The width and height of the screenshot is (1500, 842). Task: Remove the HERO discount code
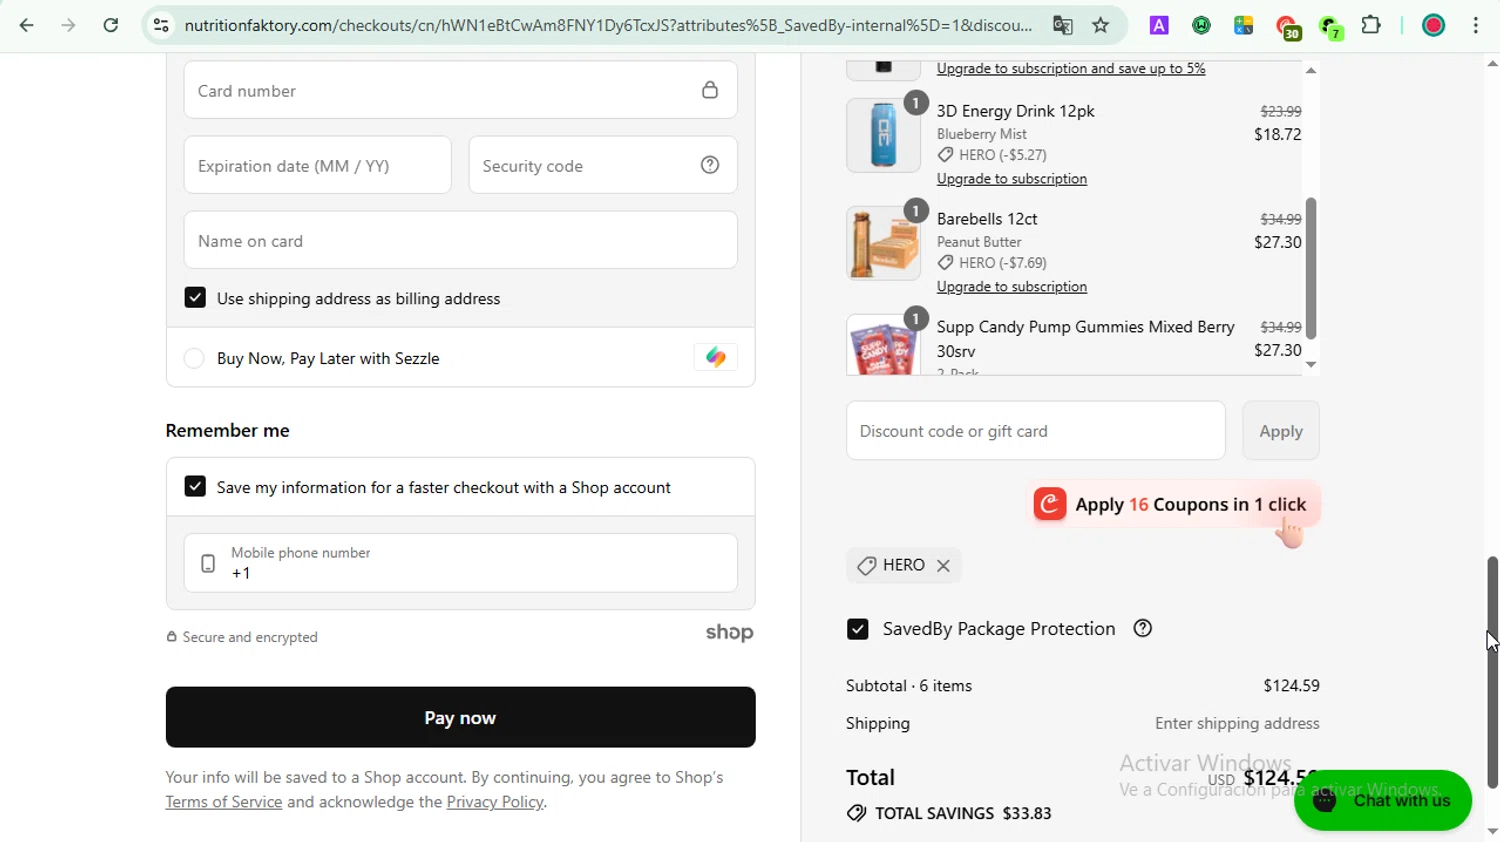(x=943, y=565)
